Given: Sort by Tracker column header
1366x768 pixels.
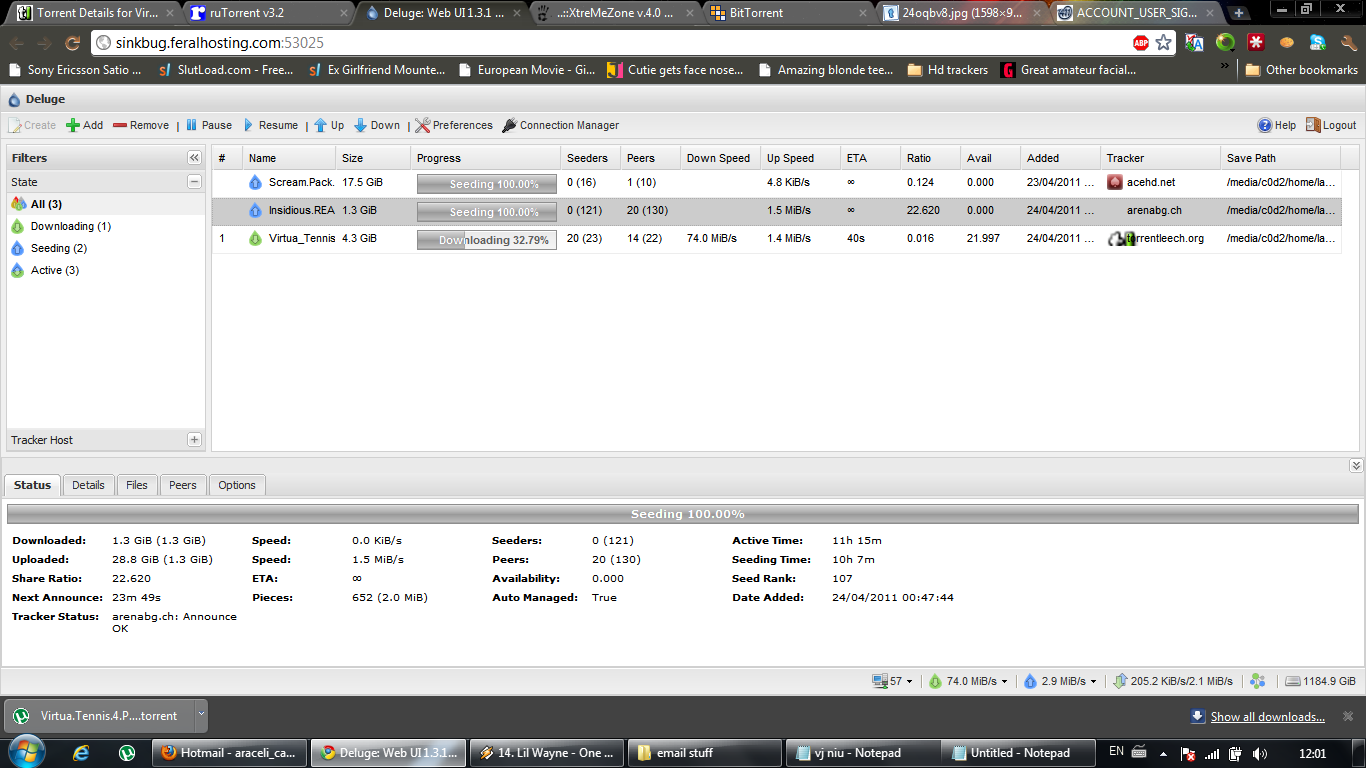Looking at the screenshot, I should [x=1161, y=158].
